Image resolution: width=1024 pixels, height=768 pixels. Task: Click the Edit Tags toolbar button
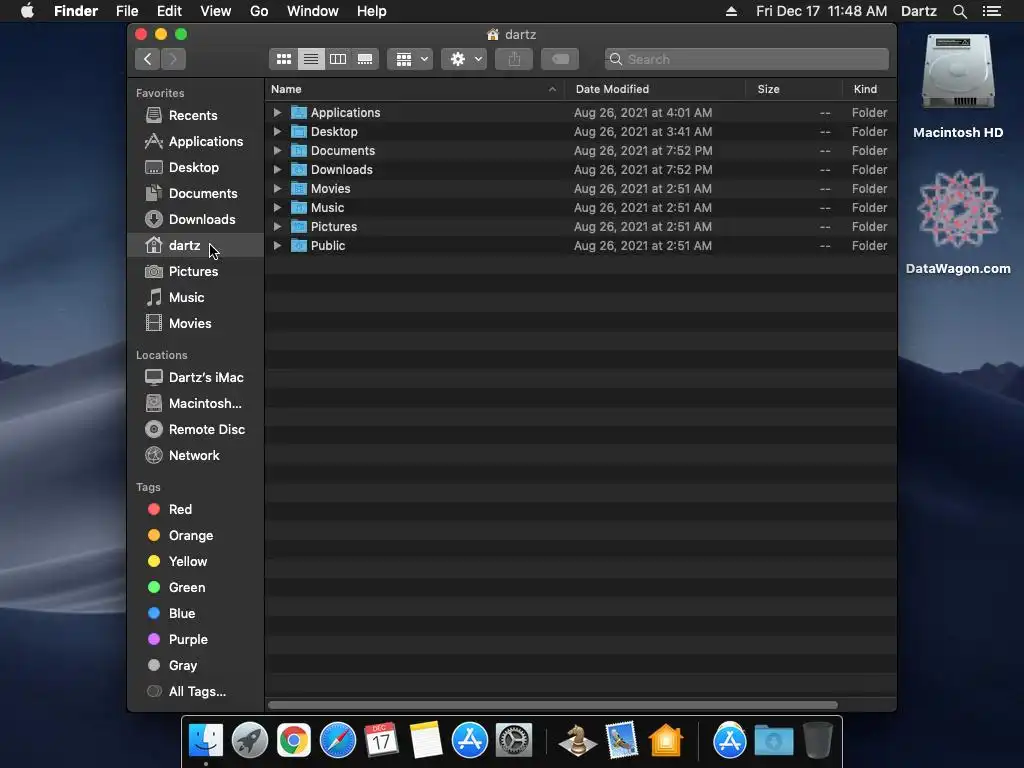click(560, 59)
